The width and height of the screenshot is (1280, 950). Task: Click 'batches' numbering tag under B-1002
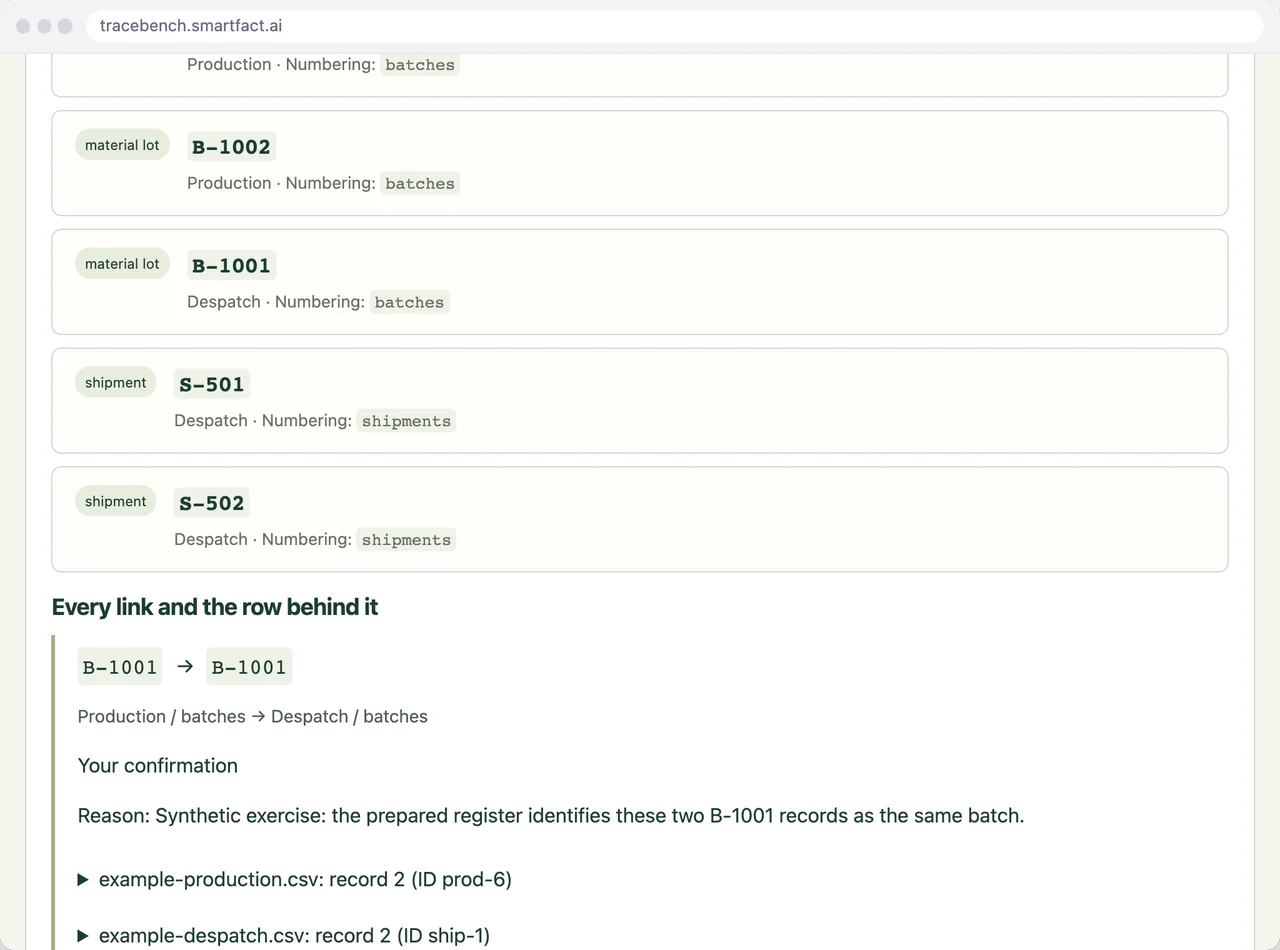[x=420, y=183]
